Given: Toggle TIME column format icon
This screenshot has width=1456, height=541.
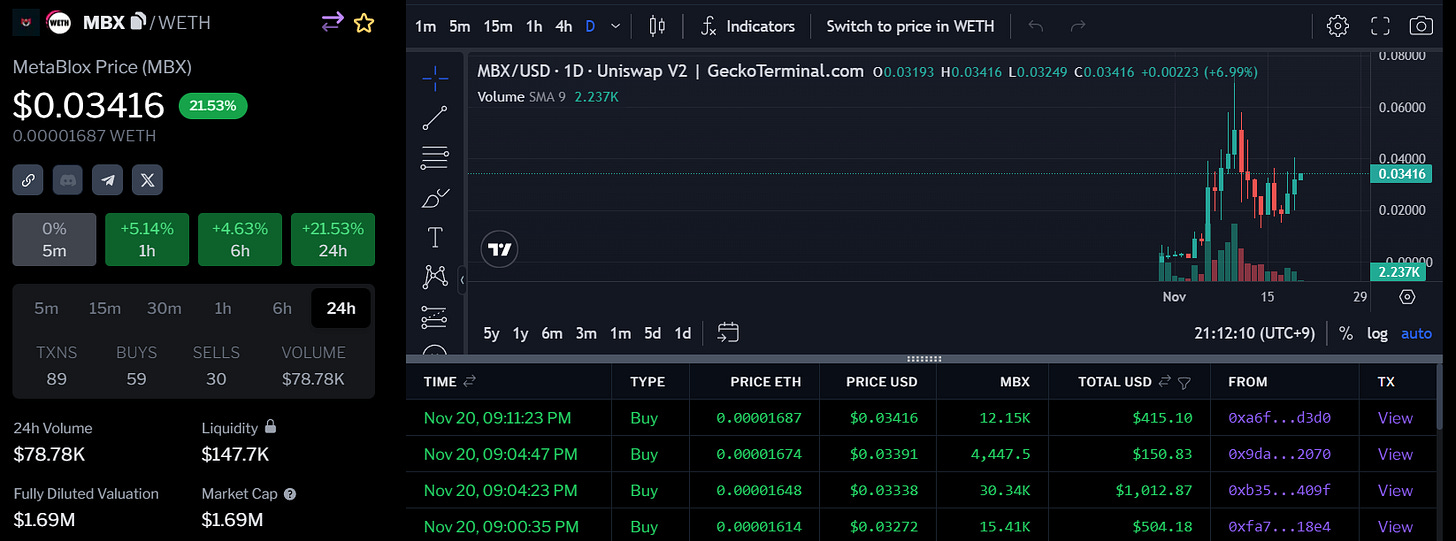Looking at the screenshot, I should click(x=470, y=381).
